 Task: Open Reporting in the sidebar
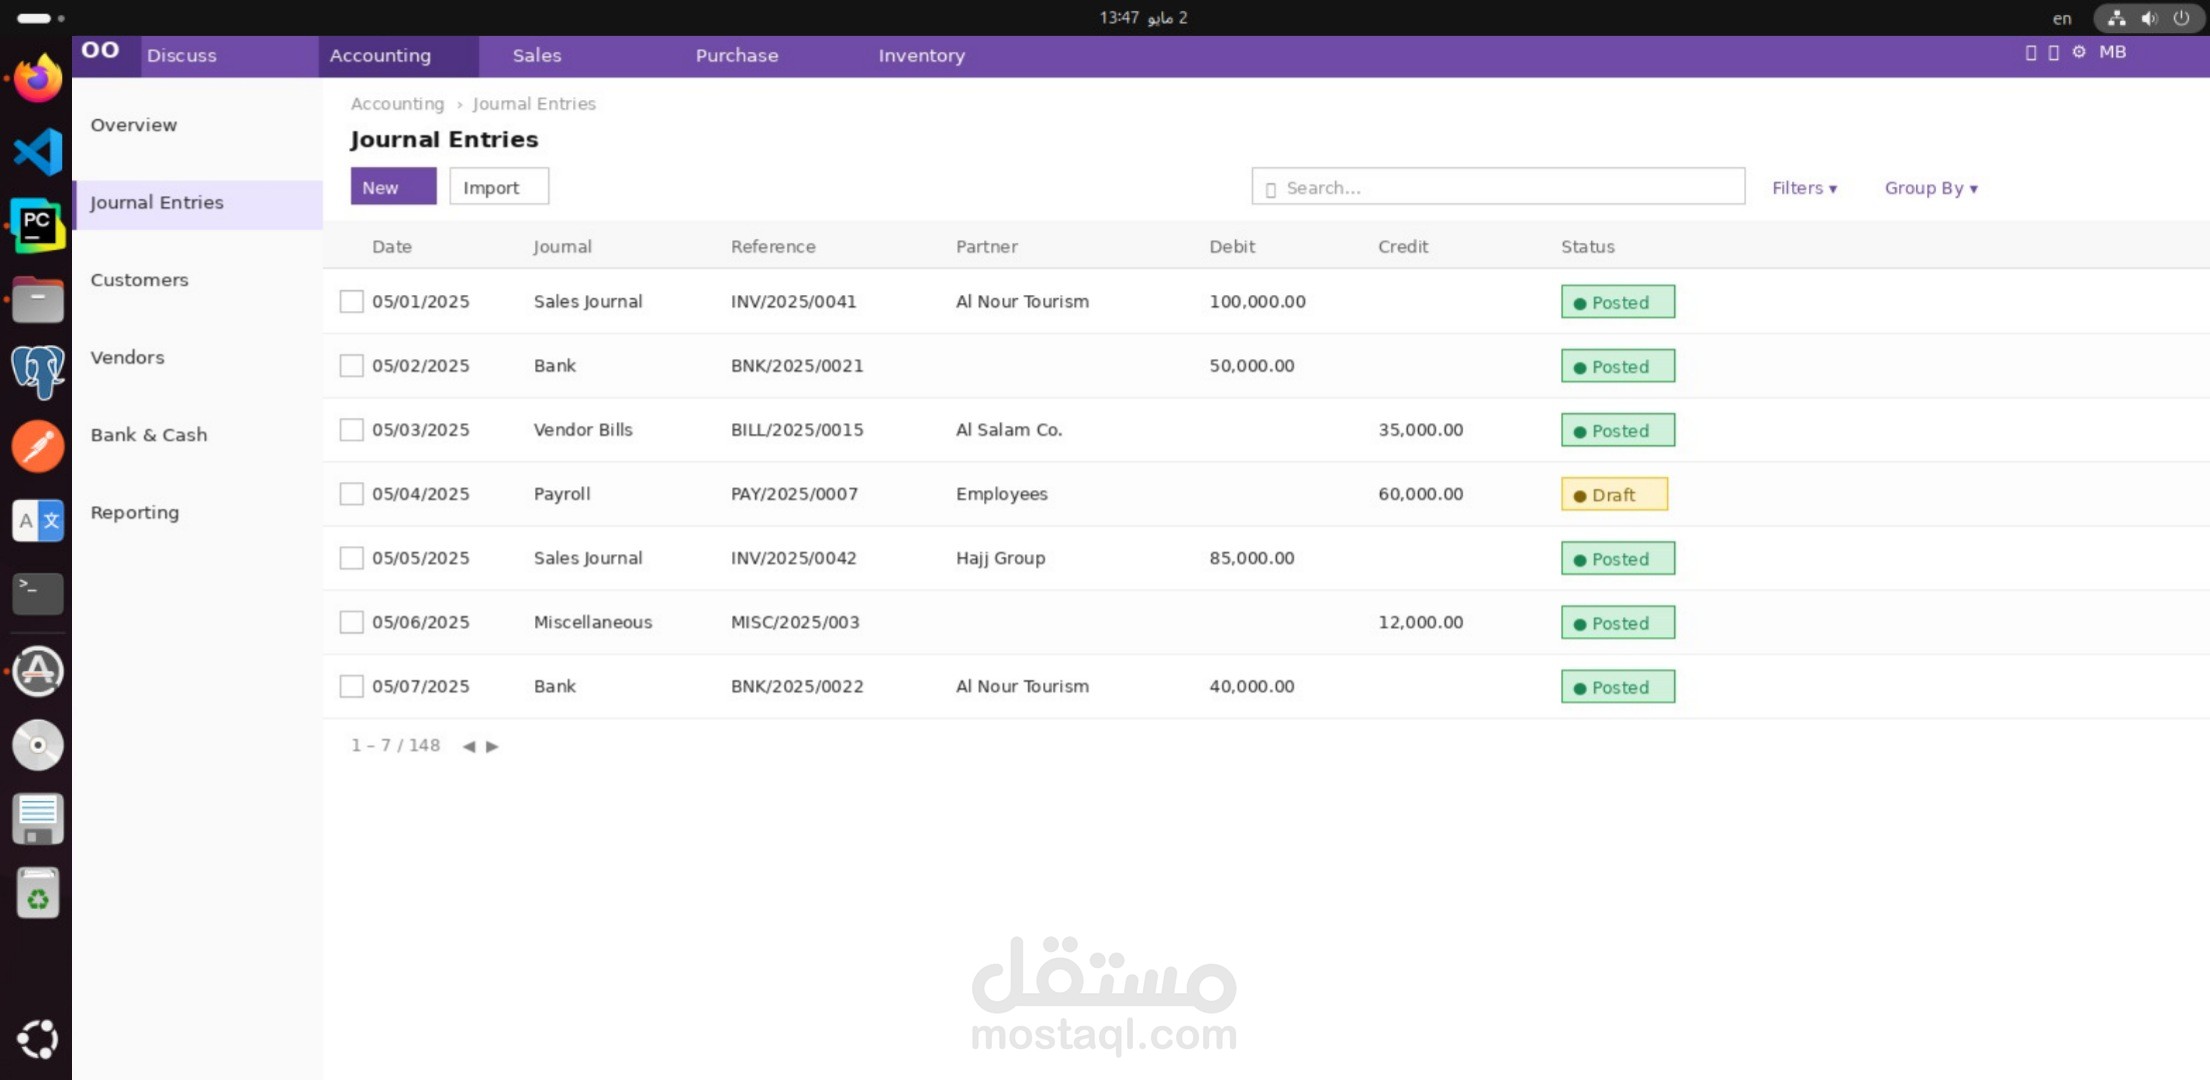(x=135, y=512)
